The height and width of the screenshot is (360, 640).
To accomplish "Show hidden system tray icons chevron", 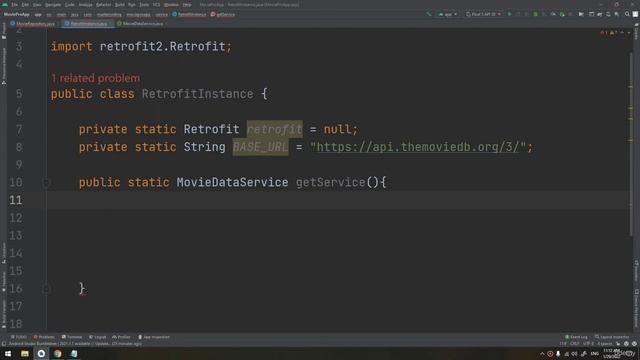I will pyautogui.click(x=542, y=354).
